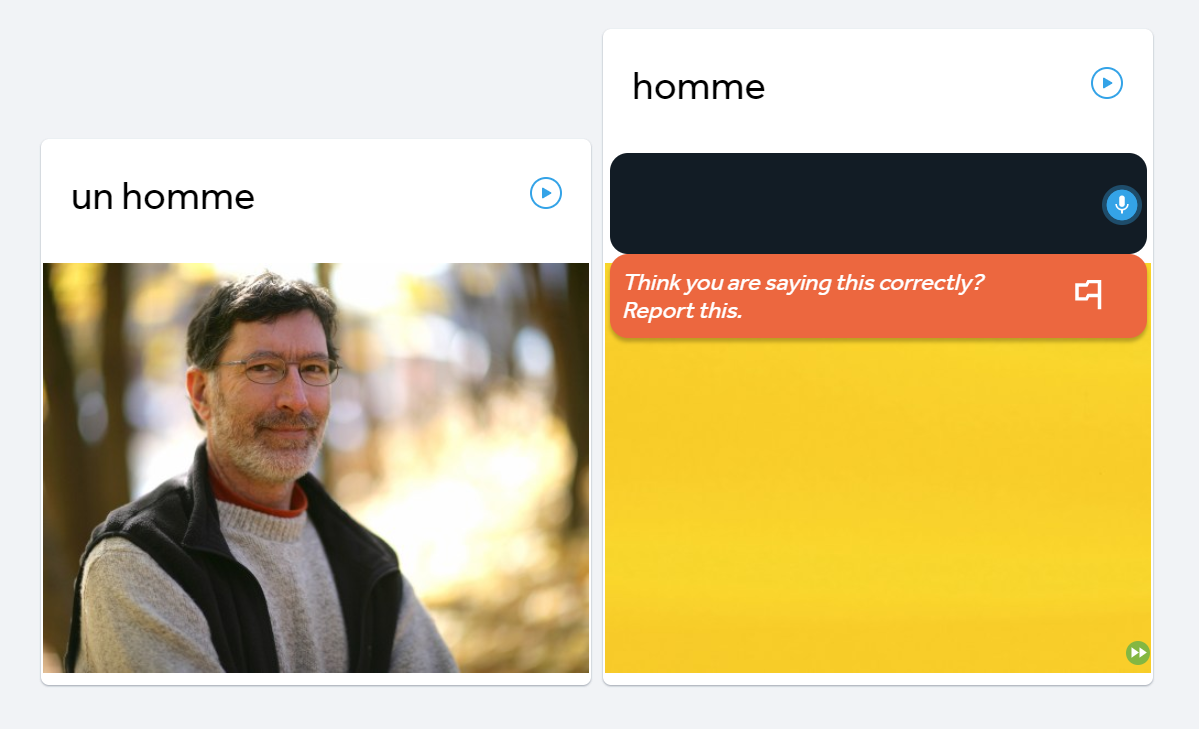Select the orange pronunciation report banner
The height and width of the screenshot is (729, 1199).
tap(878, 296)
